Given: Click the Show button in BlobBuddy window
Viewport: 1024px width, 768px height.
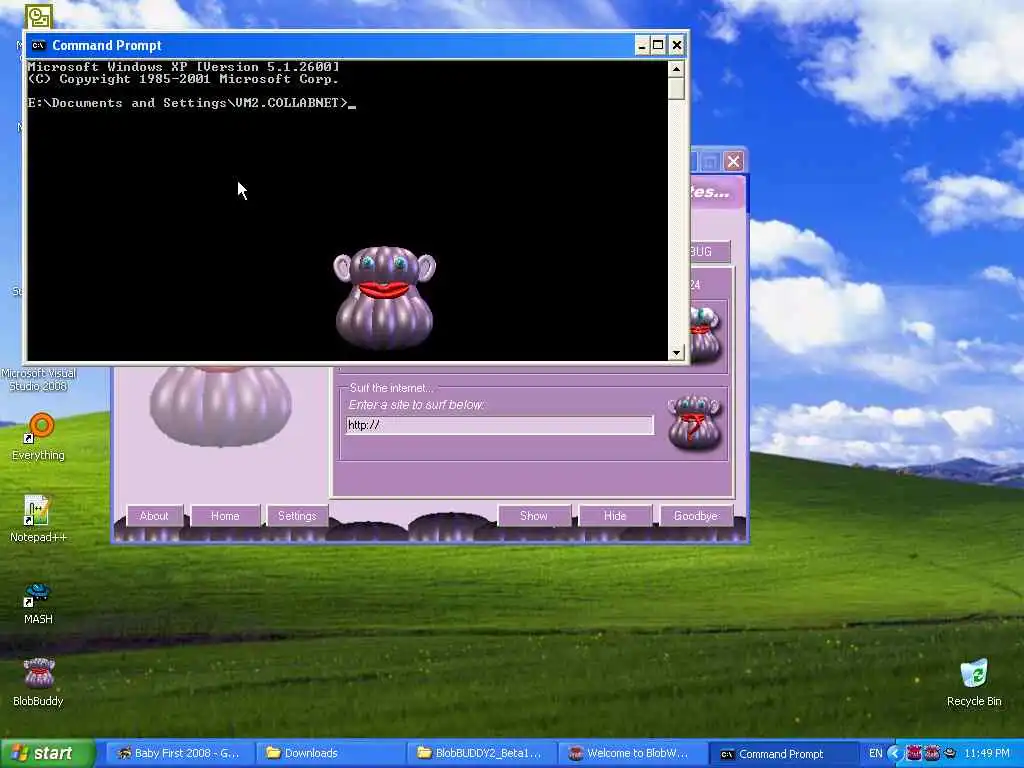Looking at the screenshot, I should [534, 515].
